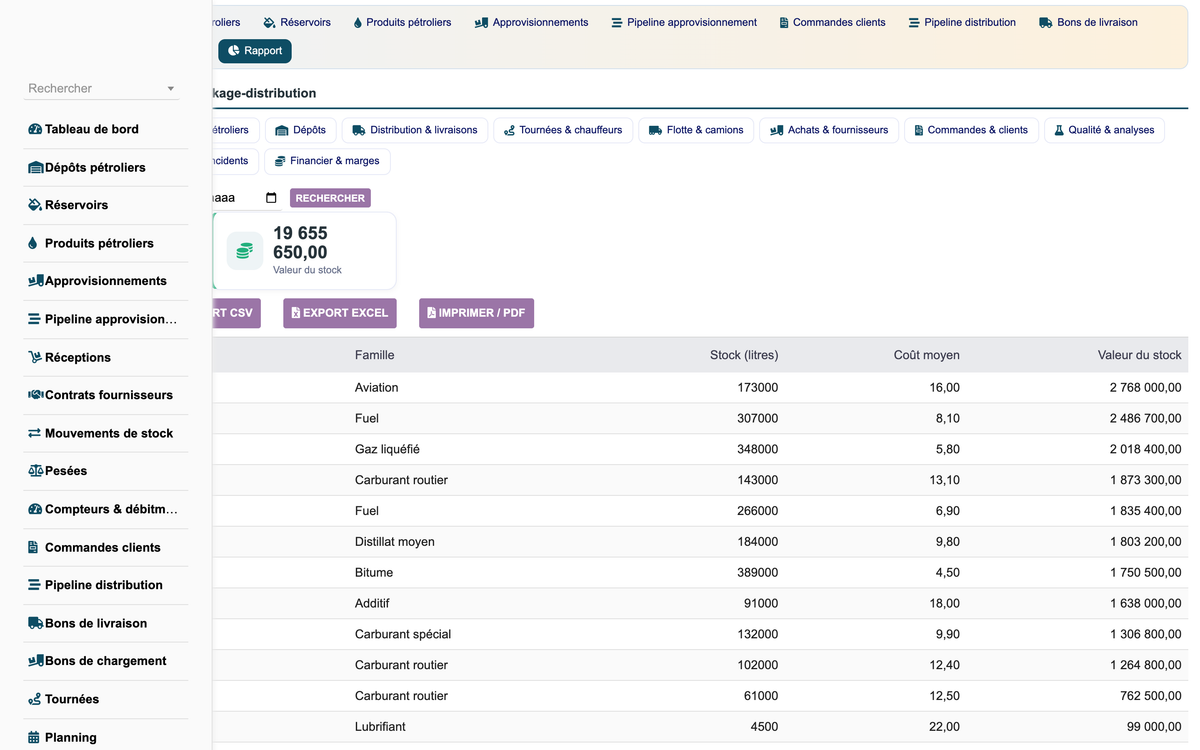Click the partially visible export CSV button
1200x750 pixels.
point(236,313)
